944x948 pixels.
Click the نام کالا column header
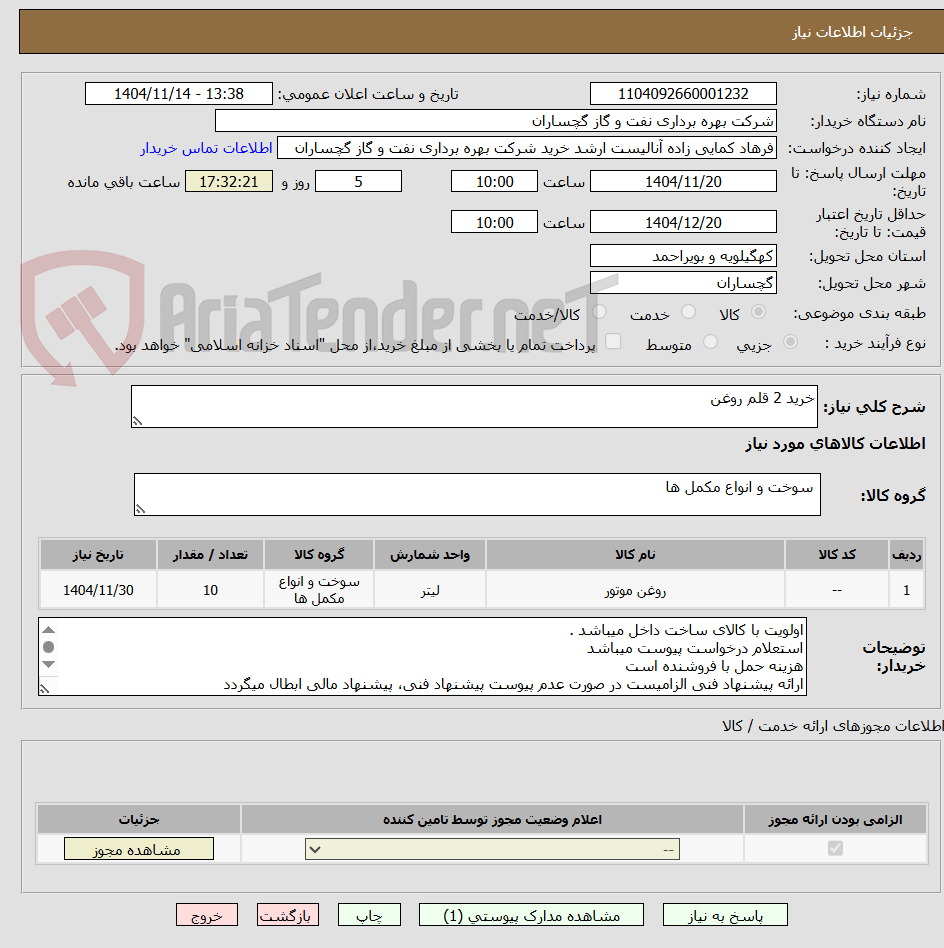pyautogui.click(x=635, y=554)
